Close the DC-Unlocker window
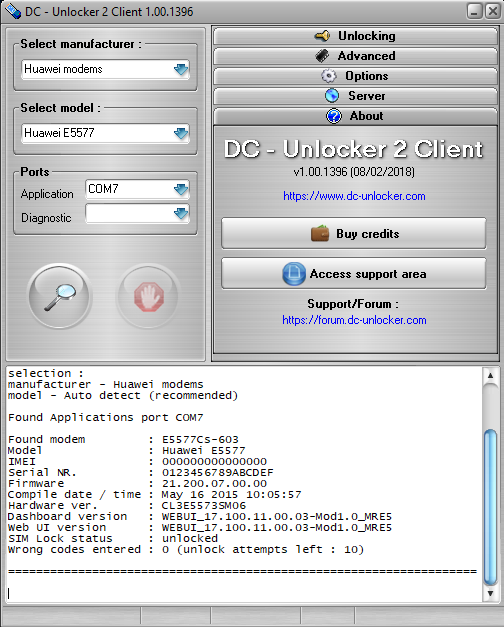The height and width of the screenshot is (627, 504). (x=493, y=11)
